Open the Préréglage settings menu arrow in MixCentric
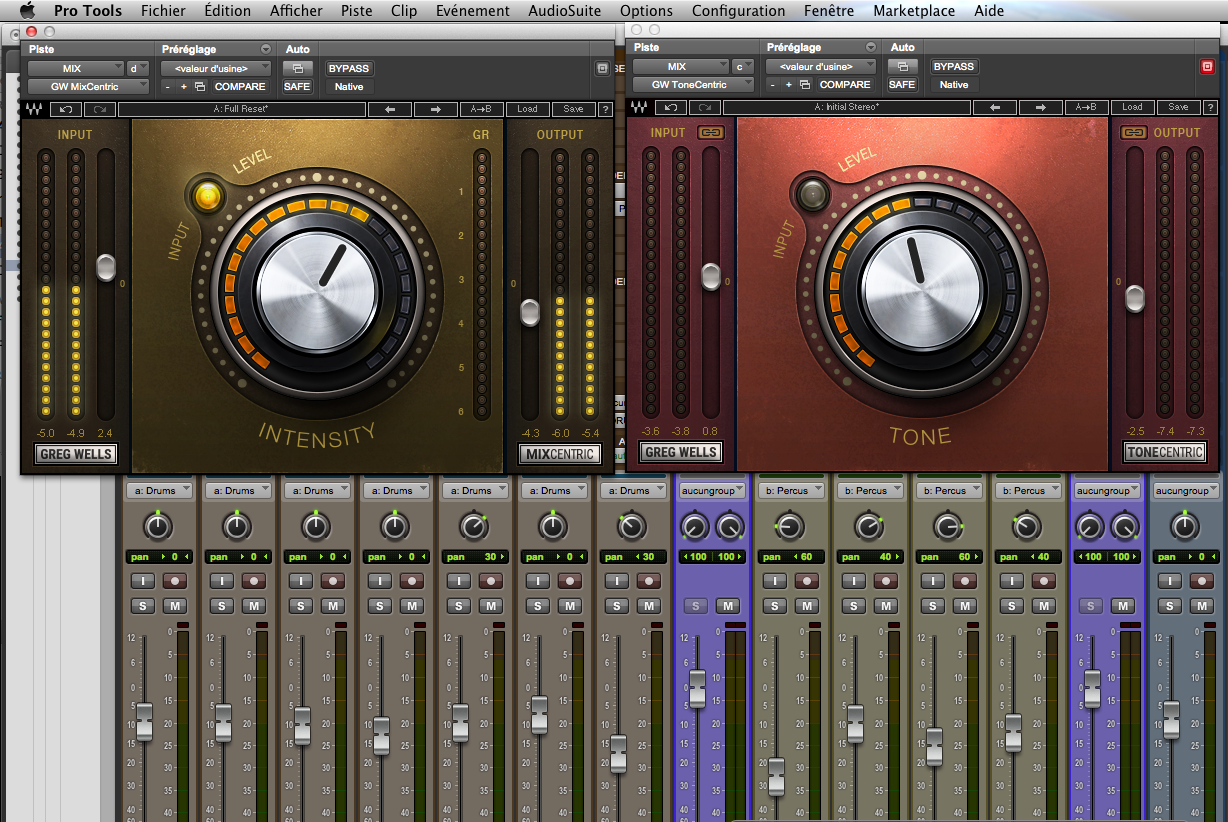The image size is (1228, 822). click(x=265, y=49)
